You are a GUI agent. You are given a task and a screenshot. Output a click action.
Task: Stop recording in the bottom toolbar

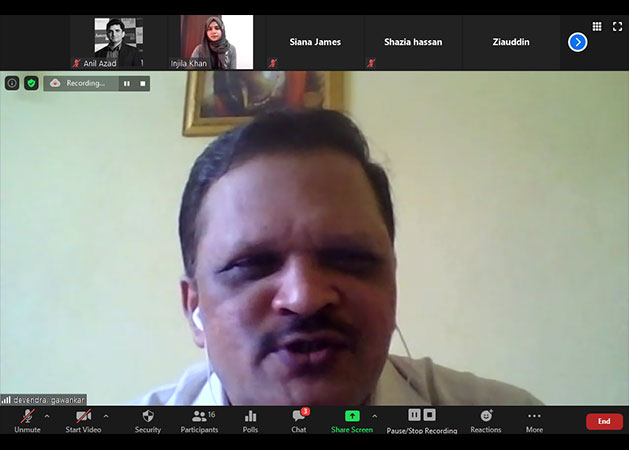click(x=430, y=415)
